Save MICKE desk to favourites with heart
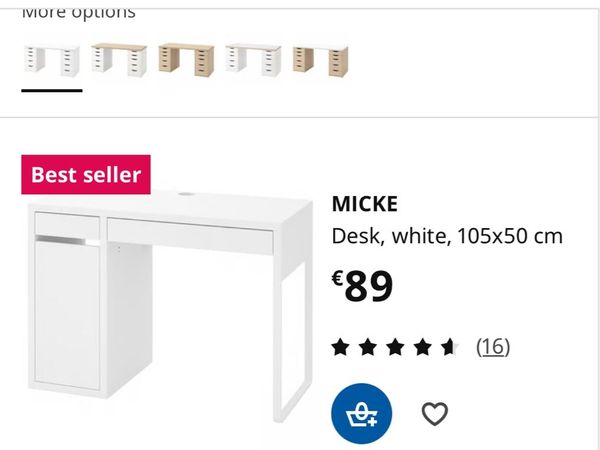Viewport: 600px width, 450px height. [x=434, y=413]
